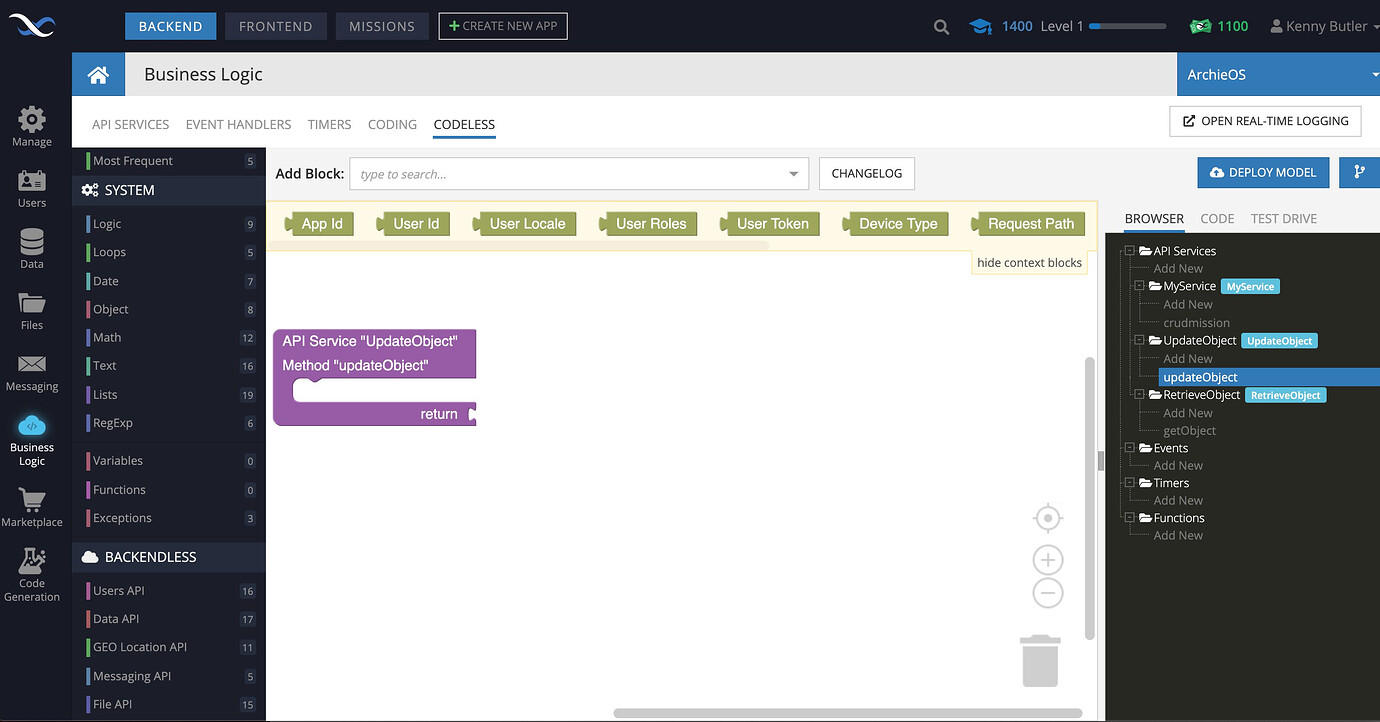
Task: Zoom in the workspace with plus icon
Action: click(x=1047, y=560)
